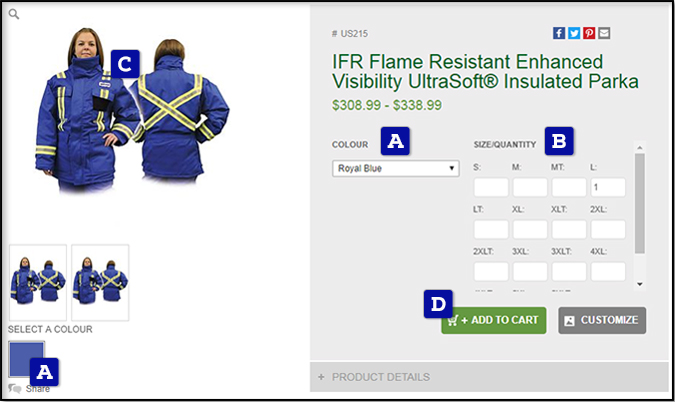The width and height of the screenshot is (675, 402).
Task: Click the size list scroll up arrow
Action: (640, 147)
